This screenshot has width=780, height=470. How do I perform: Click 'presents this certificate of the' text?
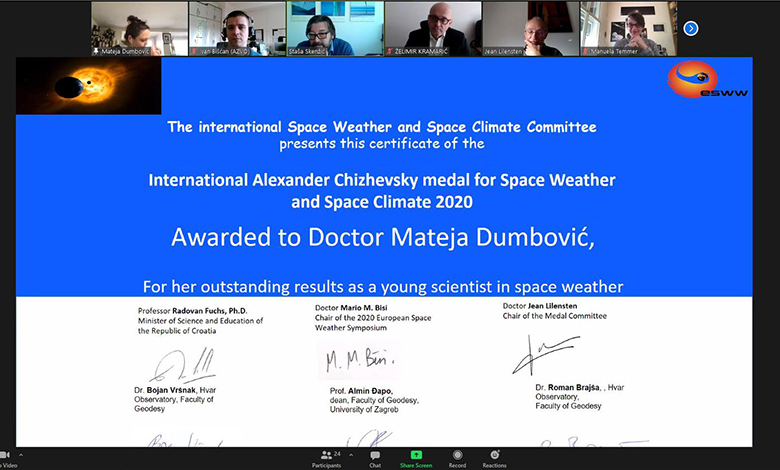point(382,144)
